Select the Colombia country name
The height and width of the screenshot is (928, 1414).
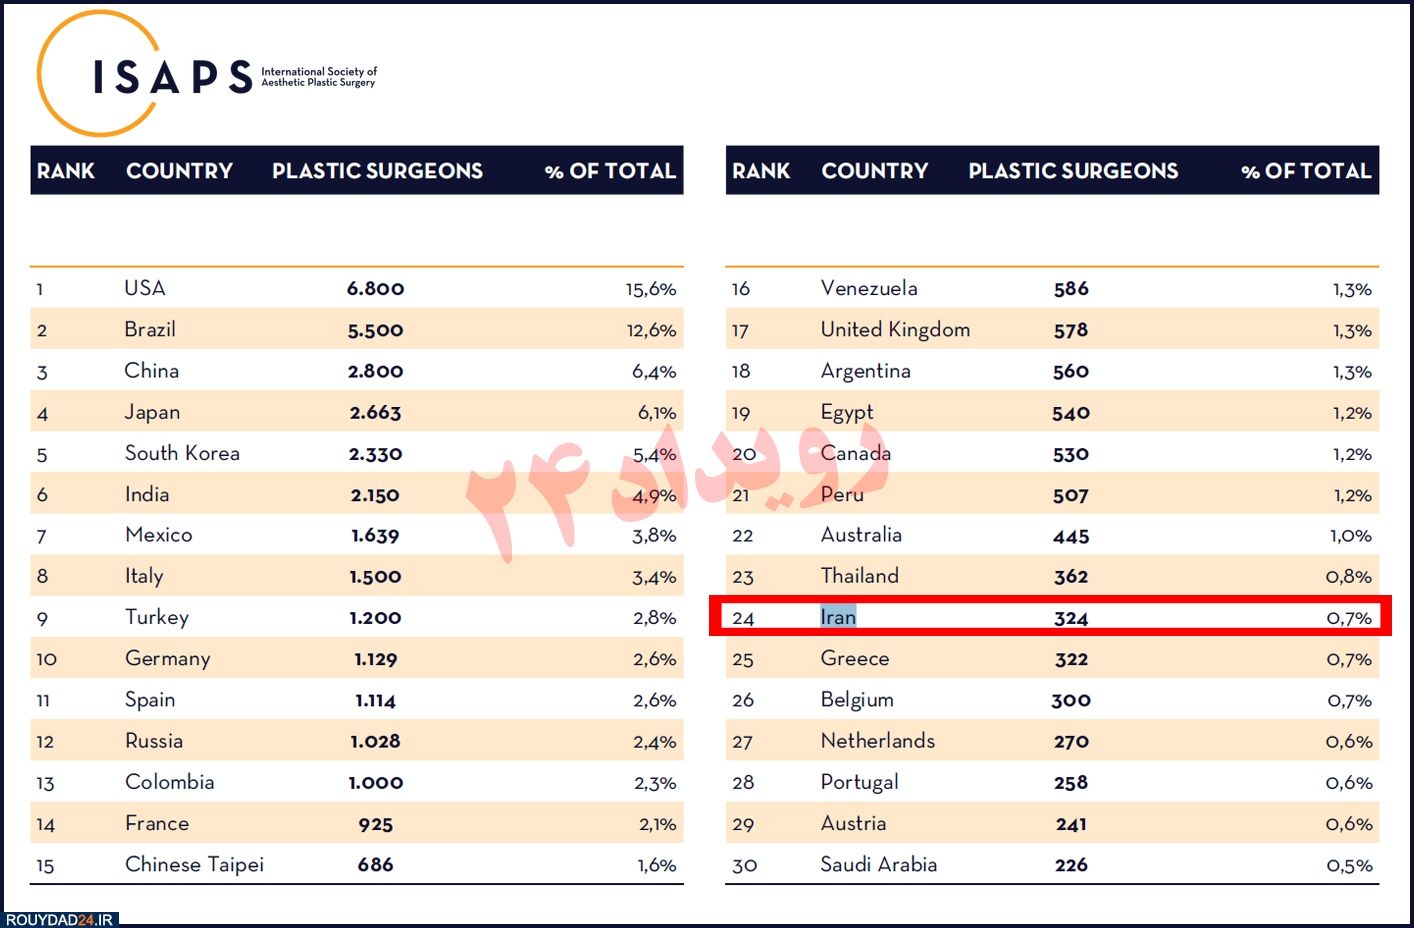pos(169,782)
